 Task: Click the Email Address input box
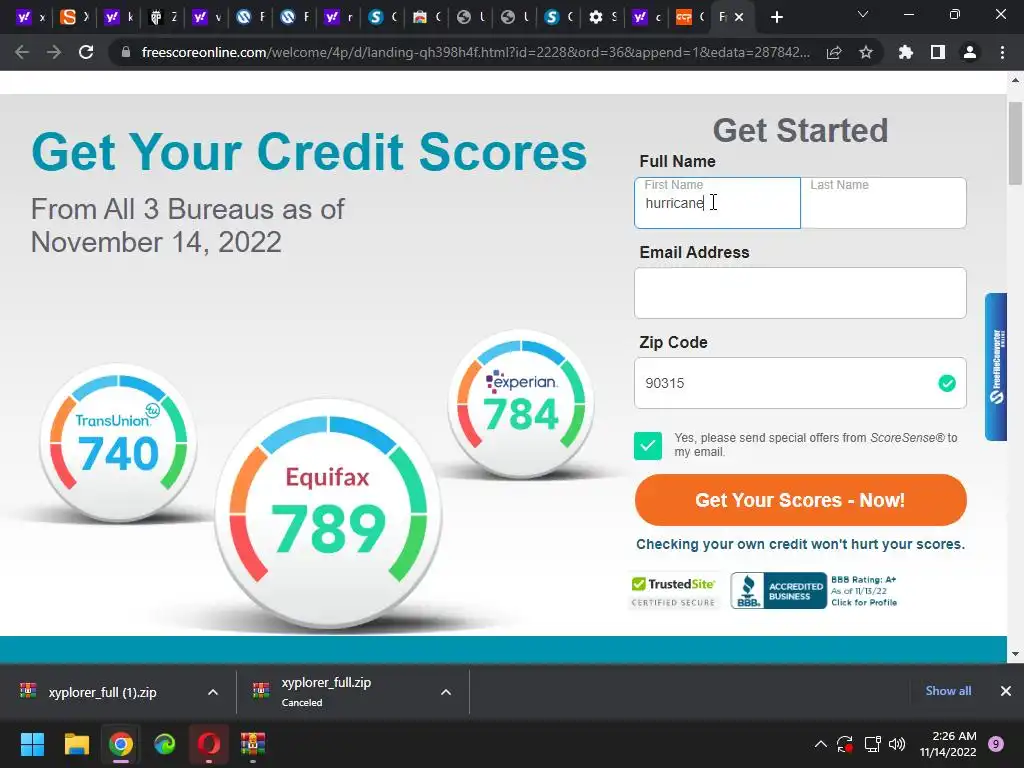[800, 293]
